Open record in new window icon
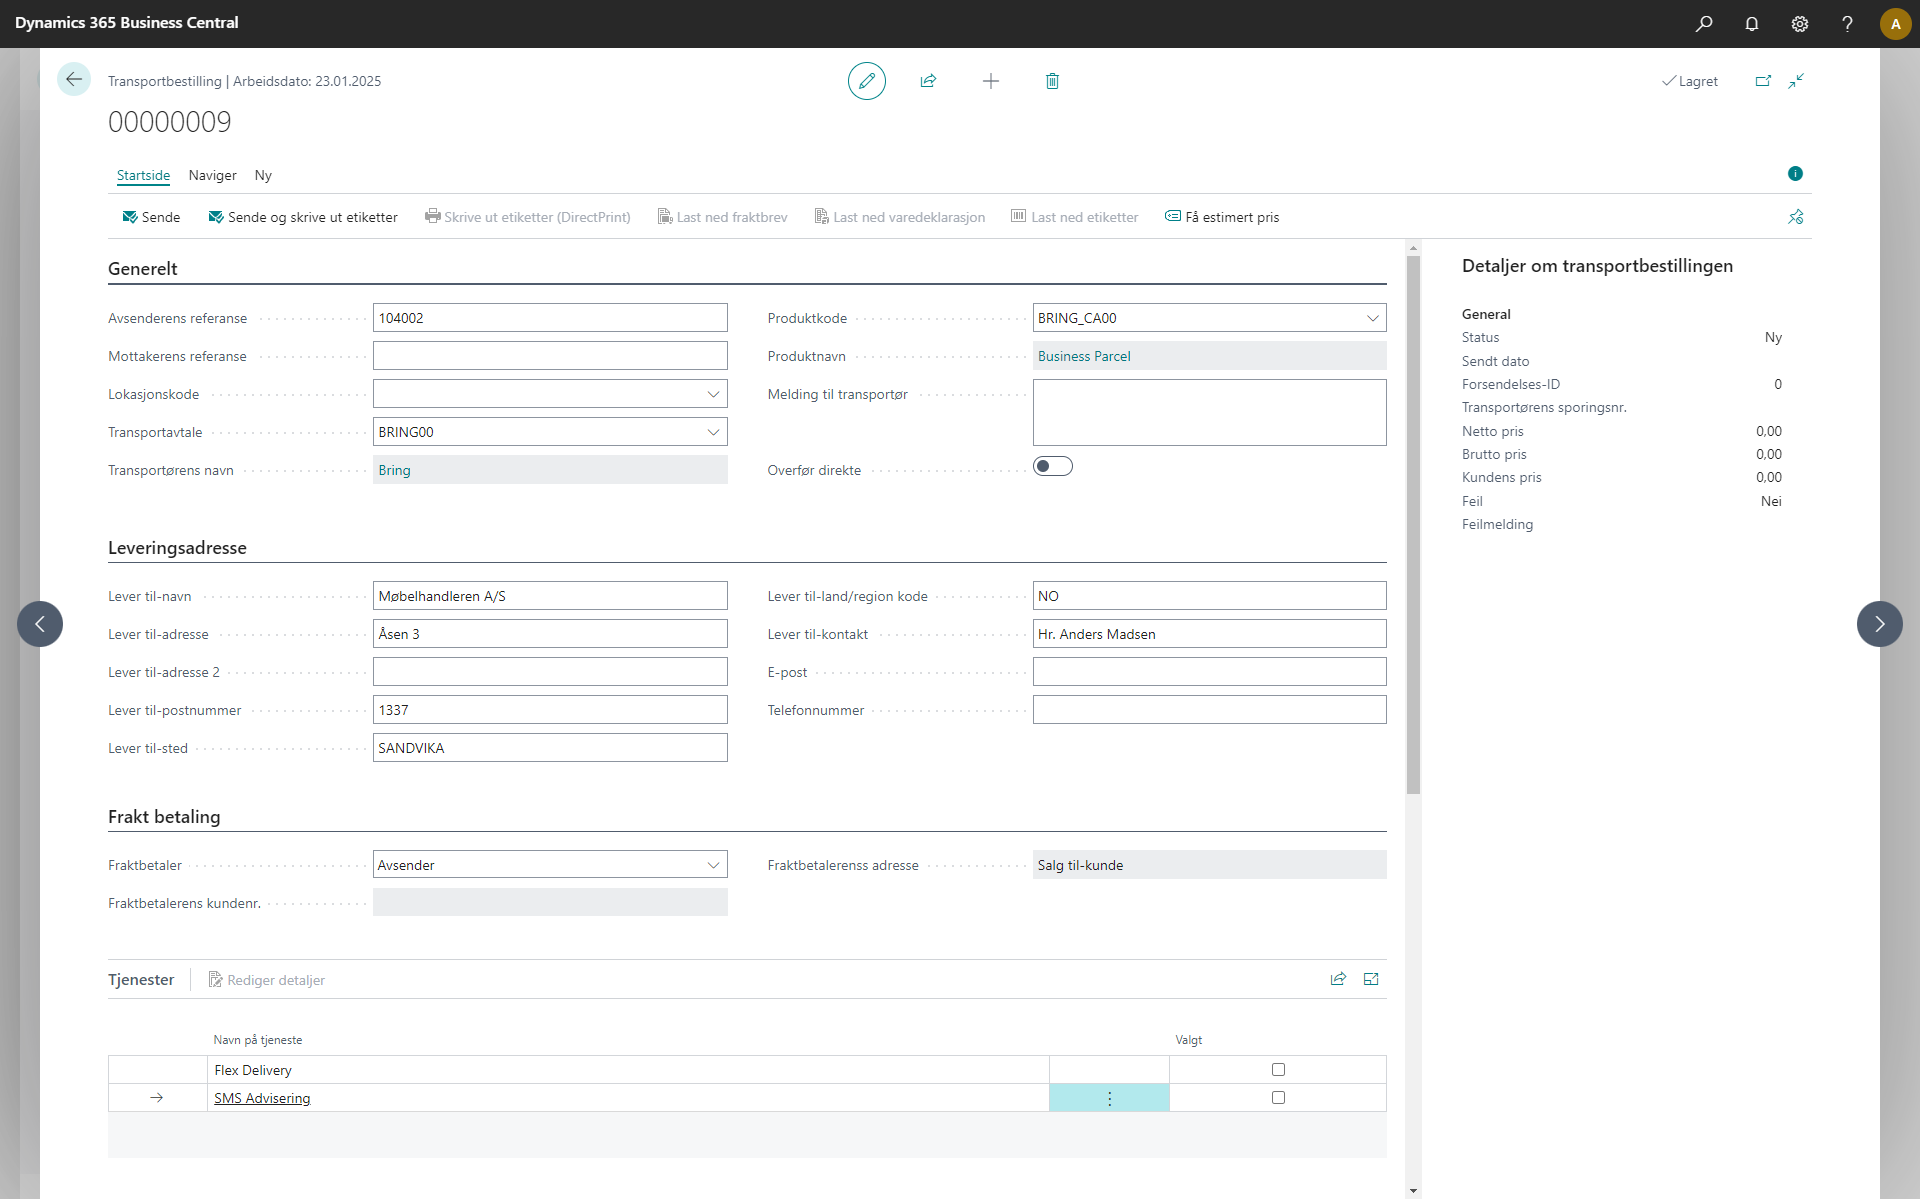Image resolution: width=1920 pixels, height=1199 pixels. tap(1763, 81)
